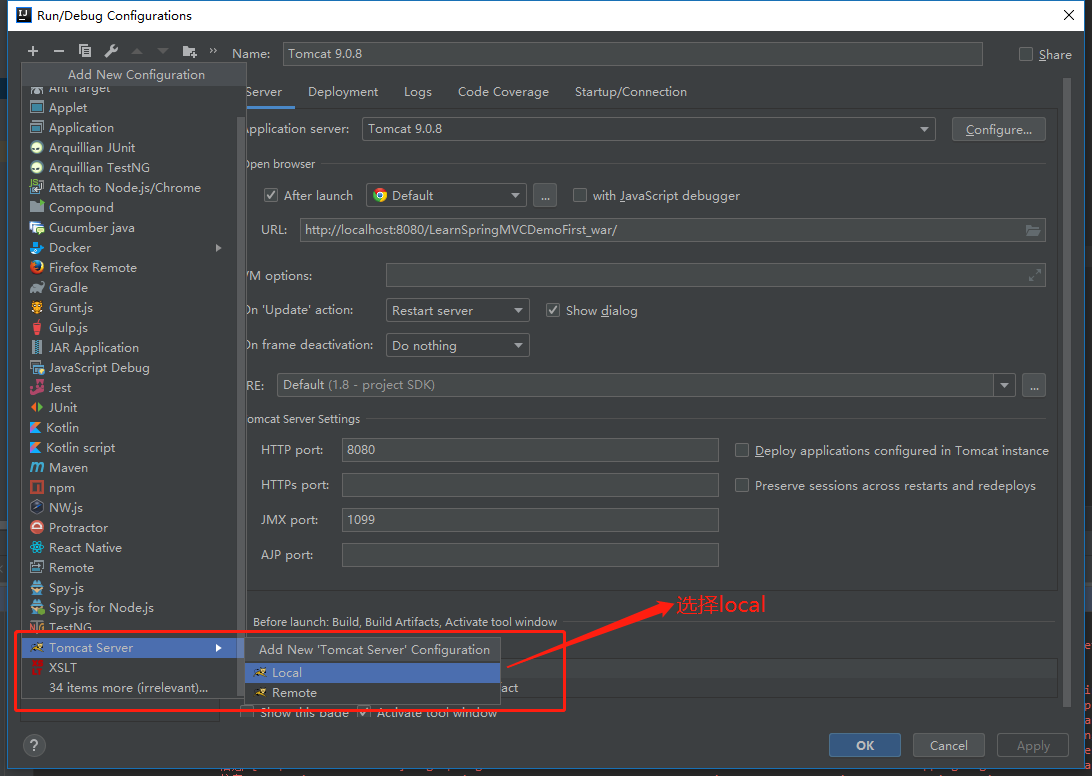This screenshot has height=776, width=1092.
Task: Choose Remote Tomcat Server option
Action: (x=373, y=693)
